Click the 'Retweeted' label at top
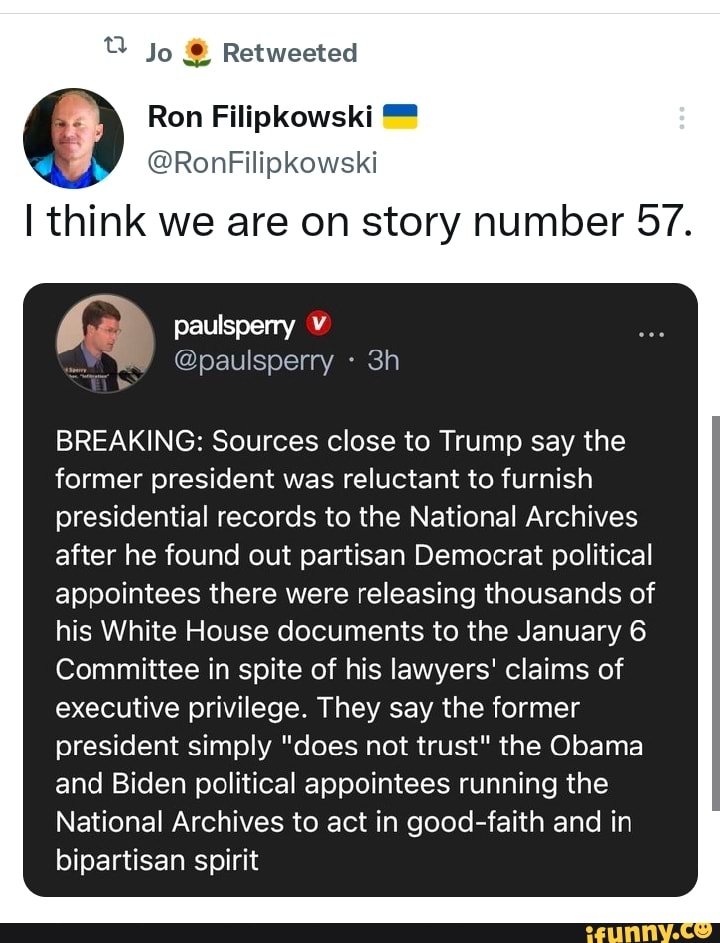720x943 pixels. coord(290,53)
